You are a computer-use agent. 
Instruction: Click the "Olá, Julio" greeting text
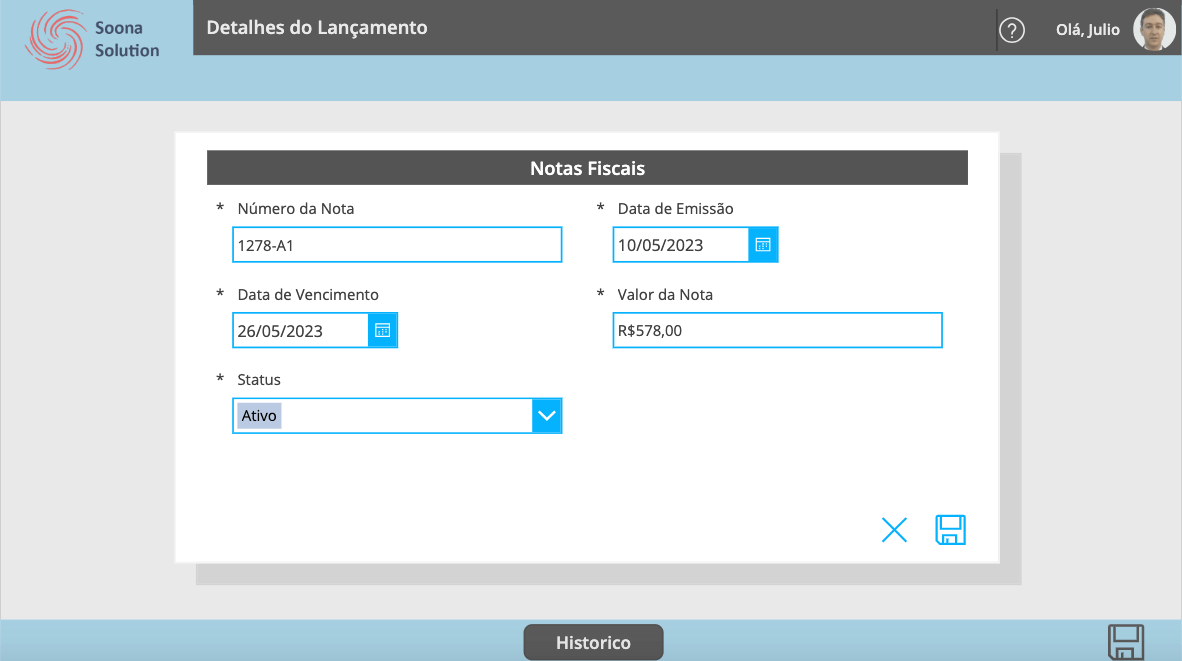[x=1088, y=30]
